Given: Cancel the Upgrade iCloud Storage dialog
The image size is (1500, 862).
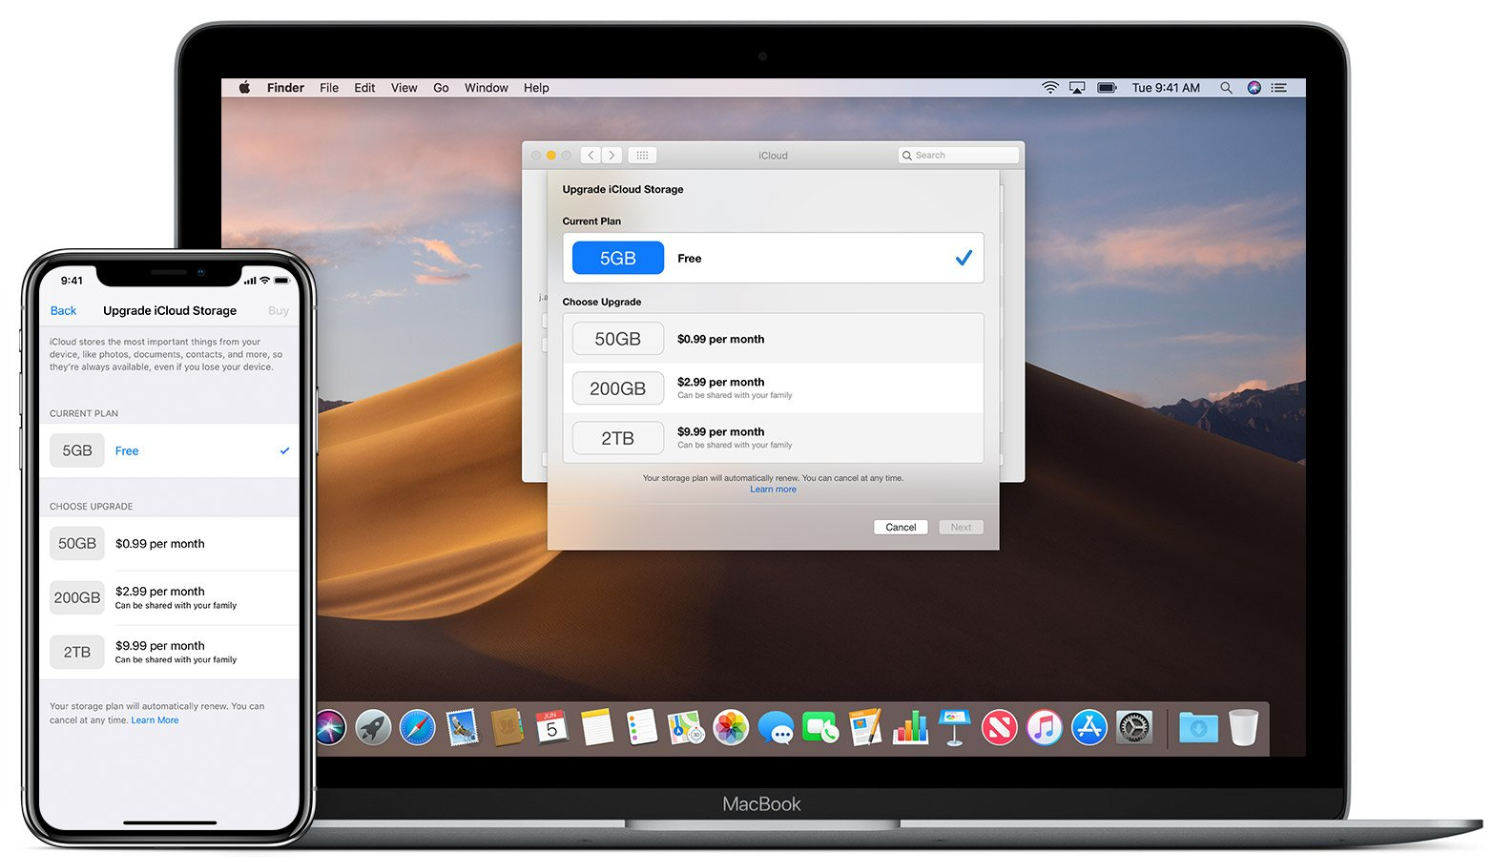Looking at the screenshot, I should [900, 527].
